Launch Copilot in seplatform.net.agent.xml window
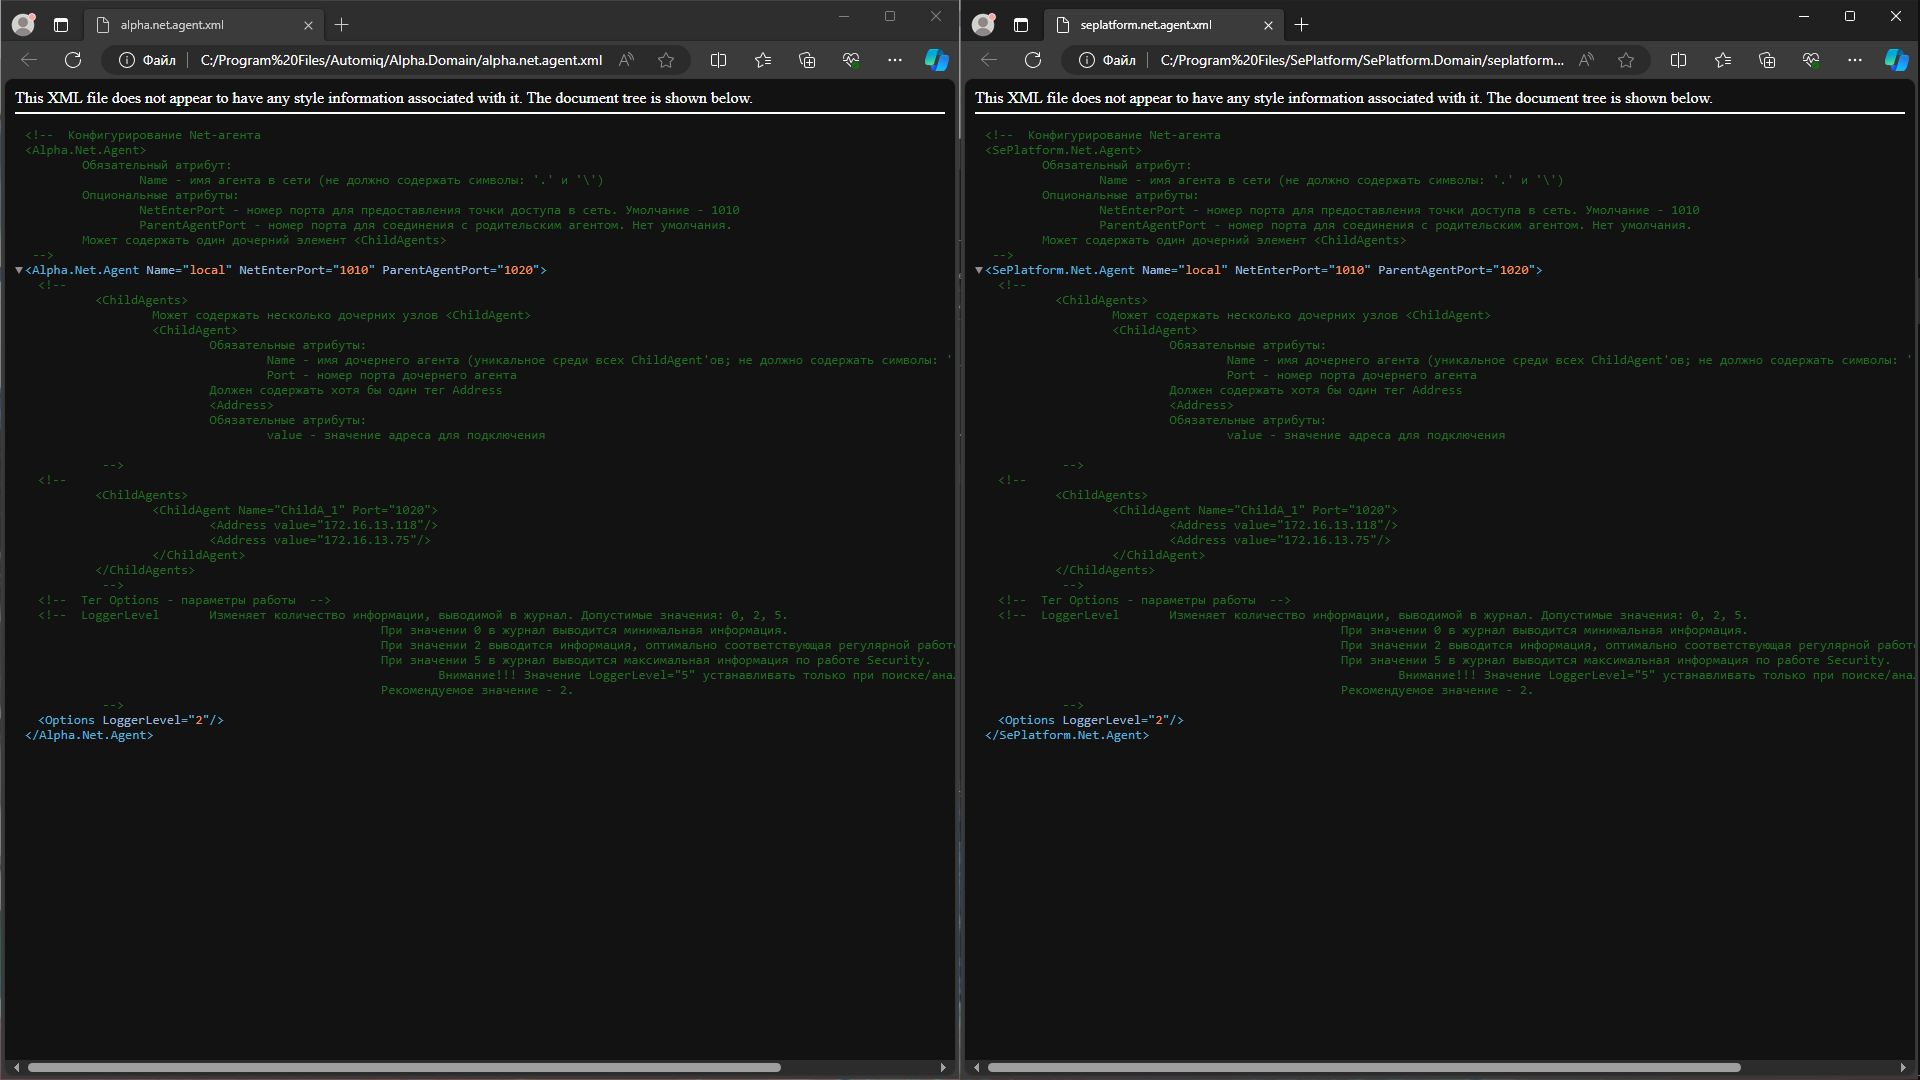 pos(1896,60)
